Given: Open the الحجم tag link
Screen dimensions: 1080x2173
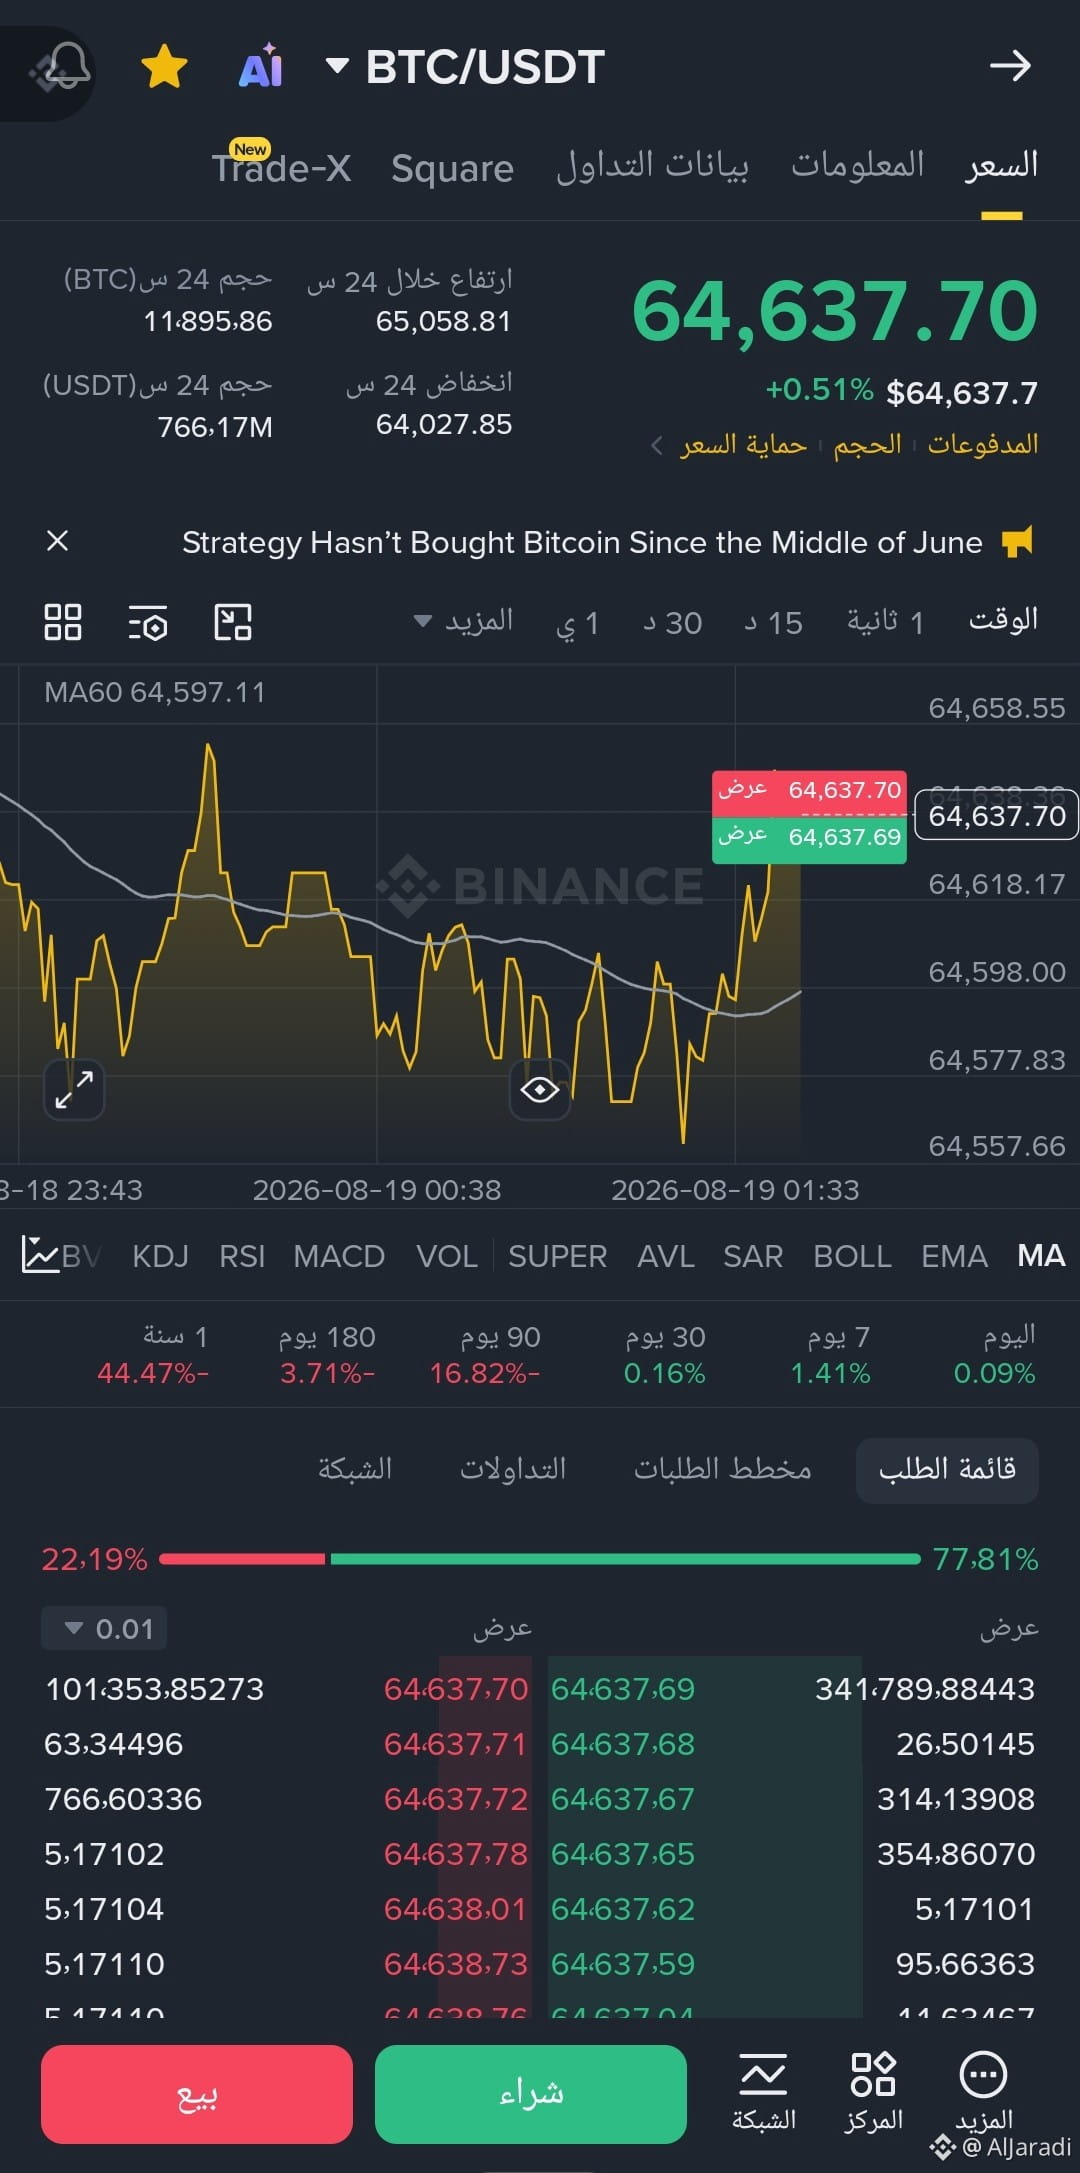Looking at the screenshot, I should pyautogui.click(x=867, y=444).
